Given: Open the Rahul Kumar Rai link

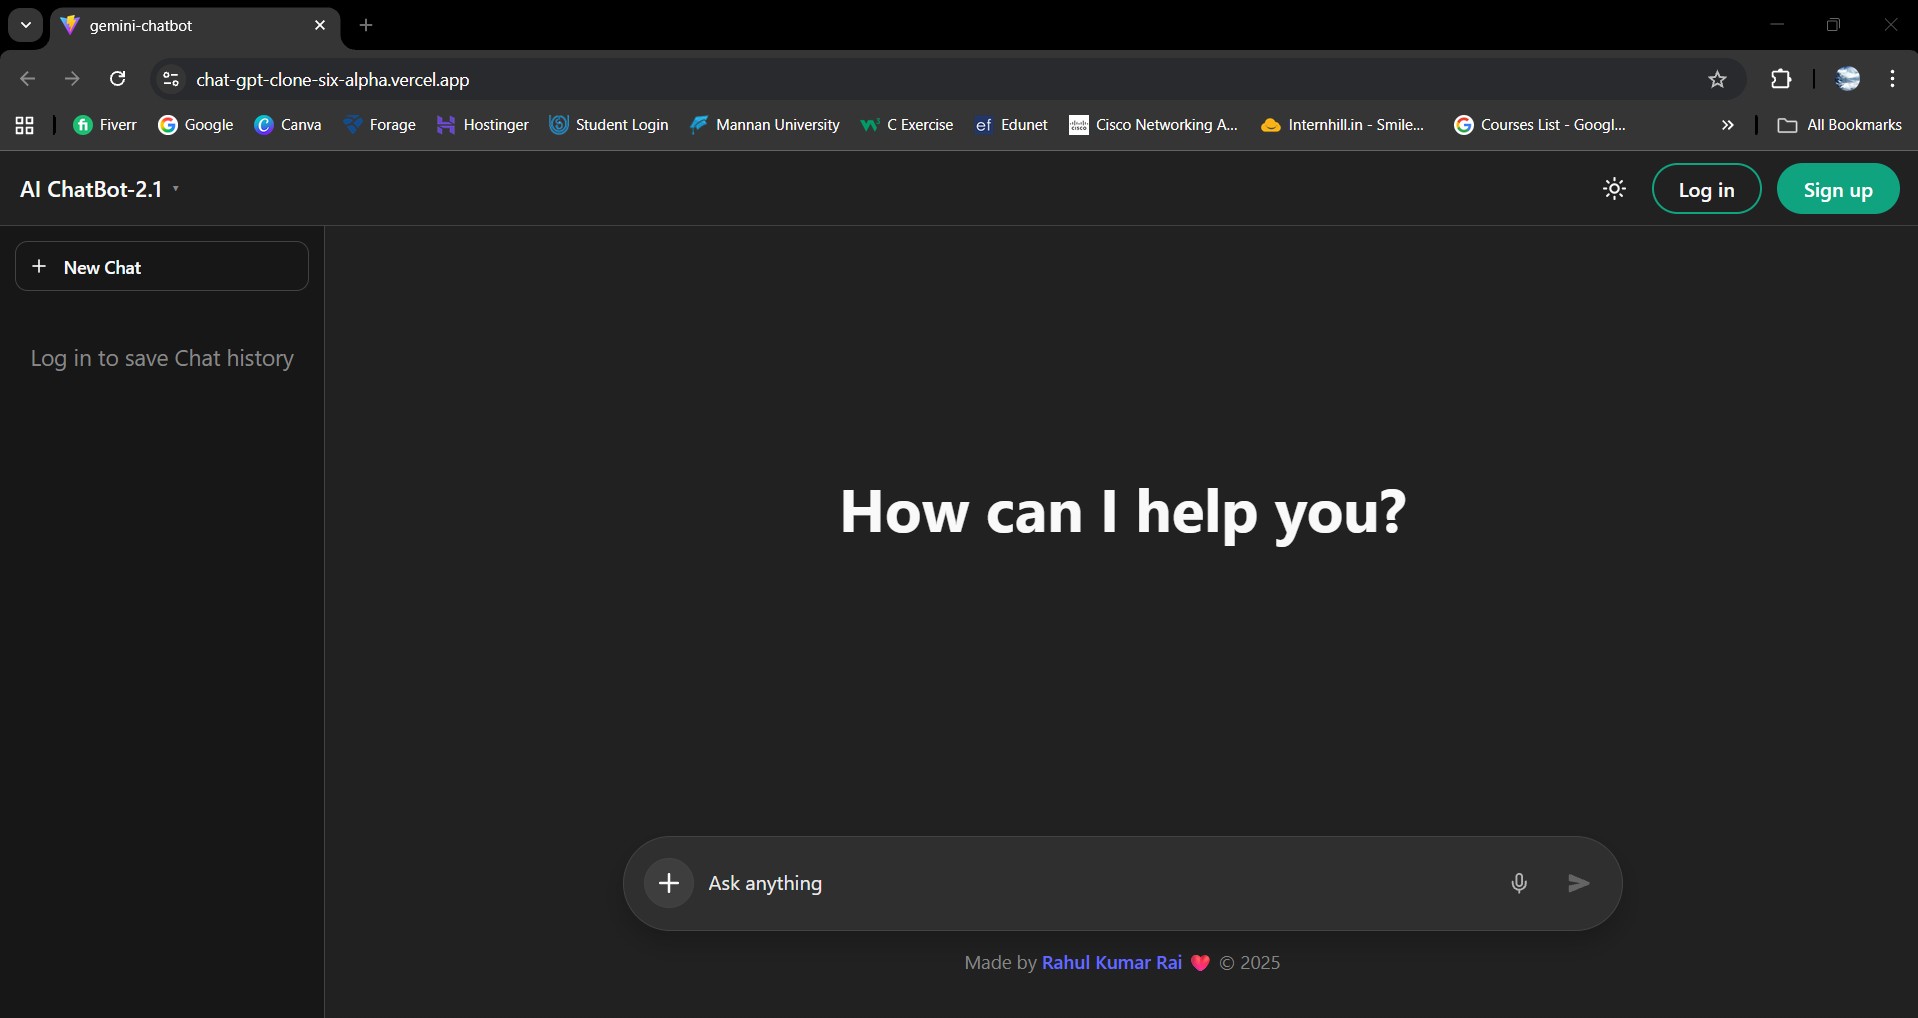Looking at the screenshot, I should 1111,962.
